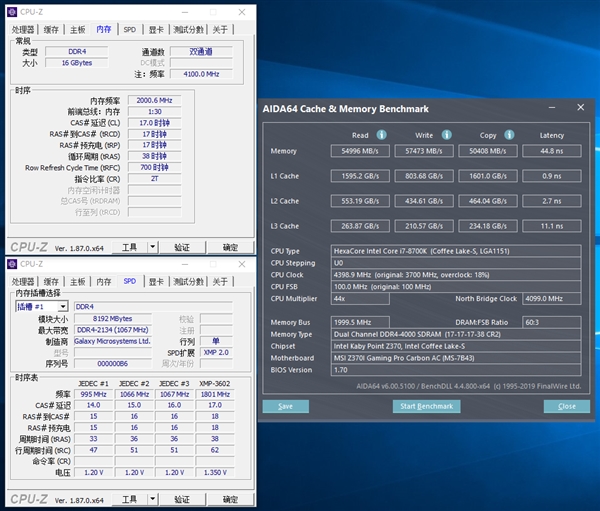The image size is (600, 511).
Task: Click the 1.350 V voltage cell
Action: tap(215, 472)
